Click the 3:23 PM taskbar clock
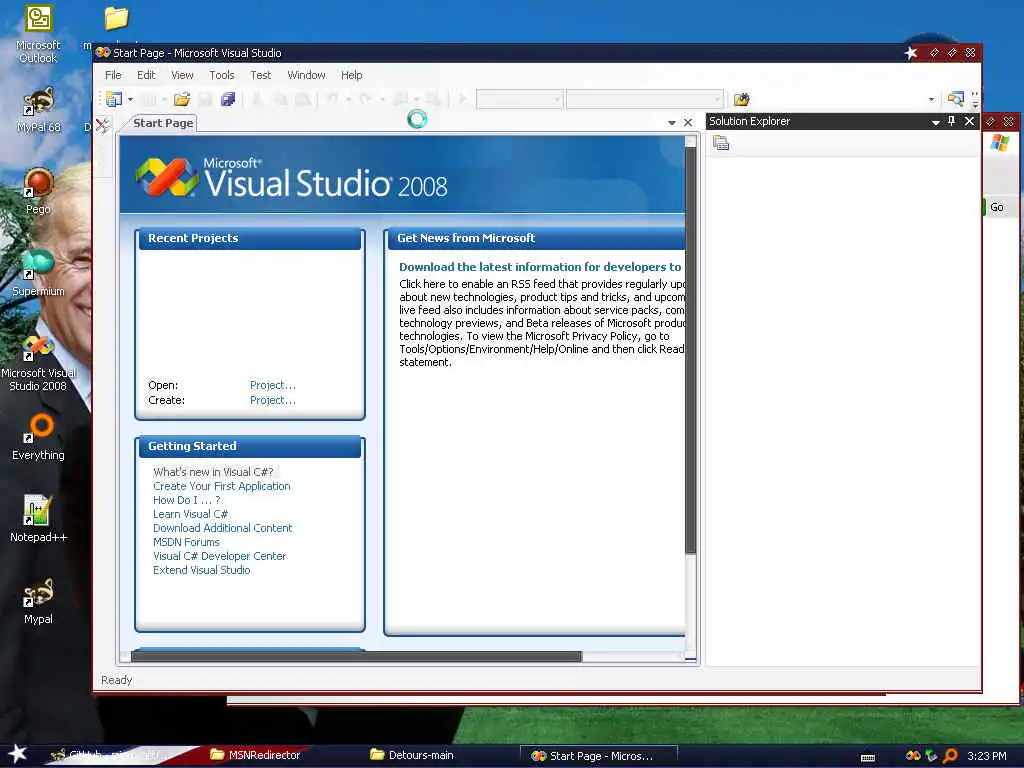1024x768 pixels. point(987,756)
